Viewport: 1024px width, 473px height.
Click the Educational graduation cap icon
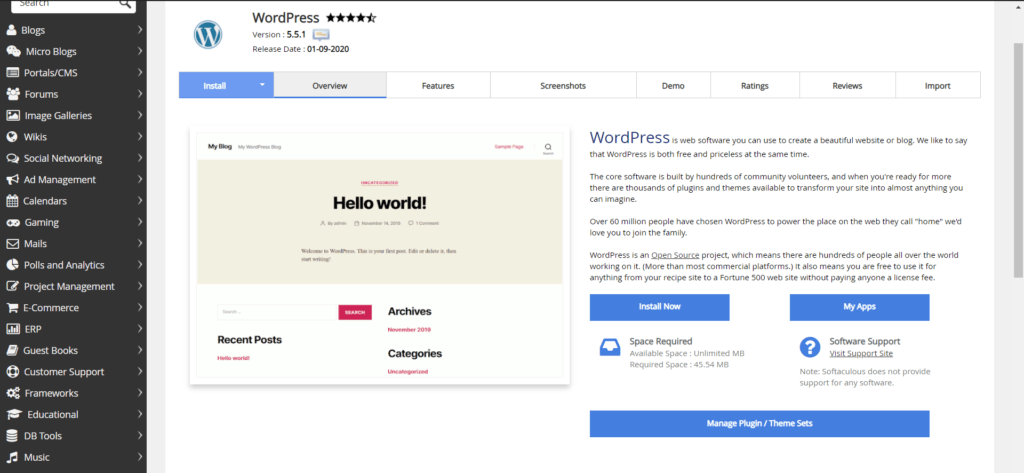click(14, 414)
